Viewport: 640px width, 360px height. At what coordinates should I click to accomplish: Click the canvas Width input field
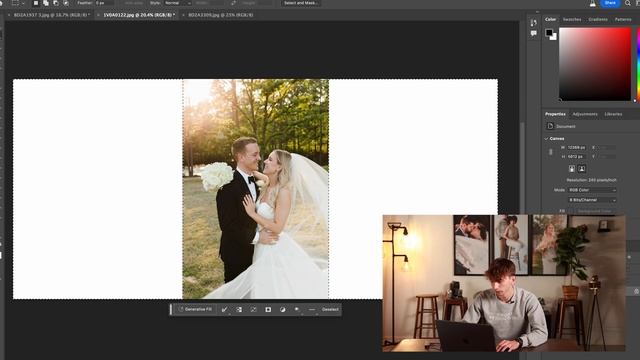tap(577, 147)
